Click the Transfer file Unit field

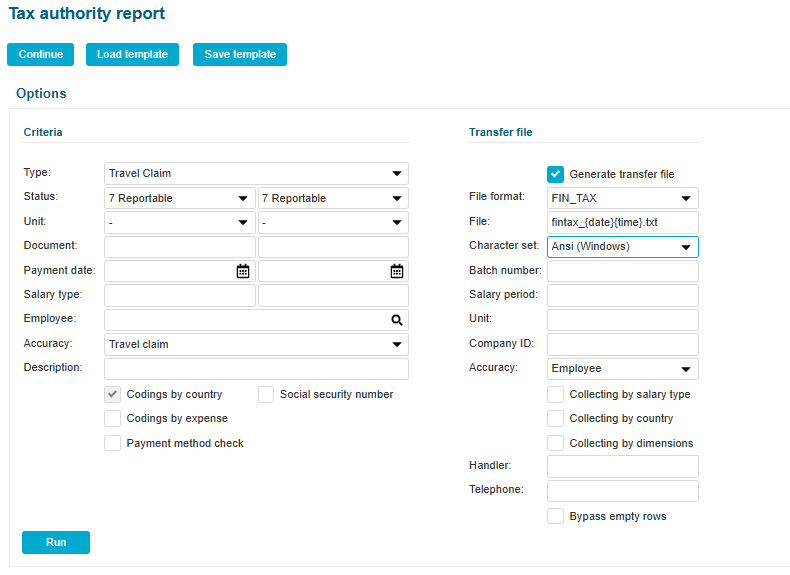(x=623, y=320)
